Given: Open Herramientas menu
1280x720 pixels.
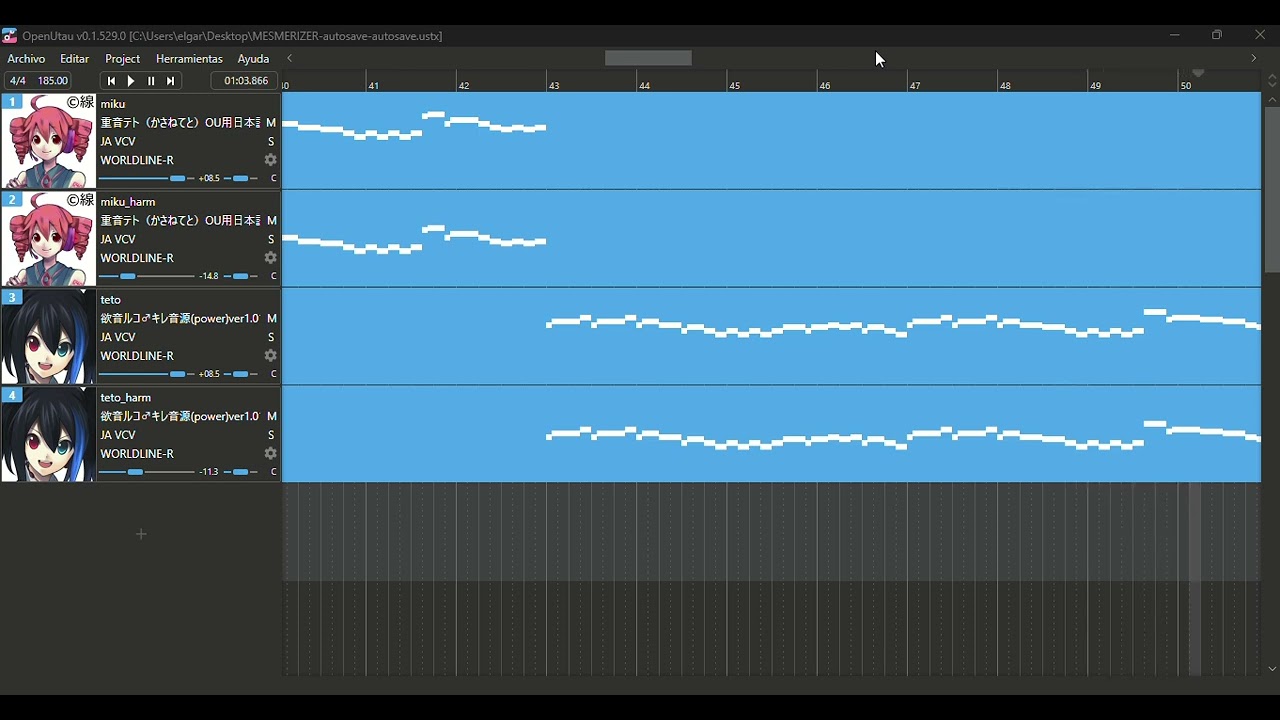Looking at the screenshot, I should point(189,59).
